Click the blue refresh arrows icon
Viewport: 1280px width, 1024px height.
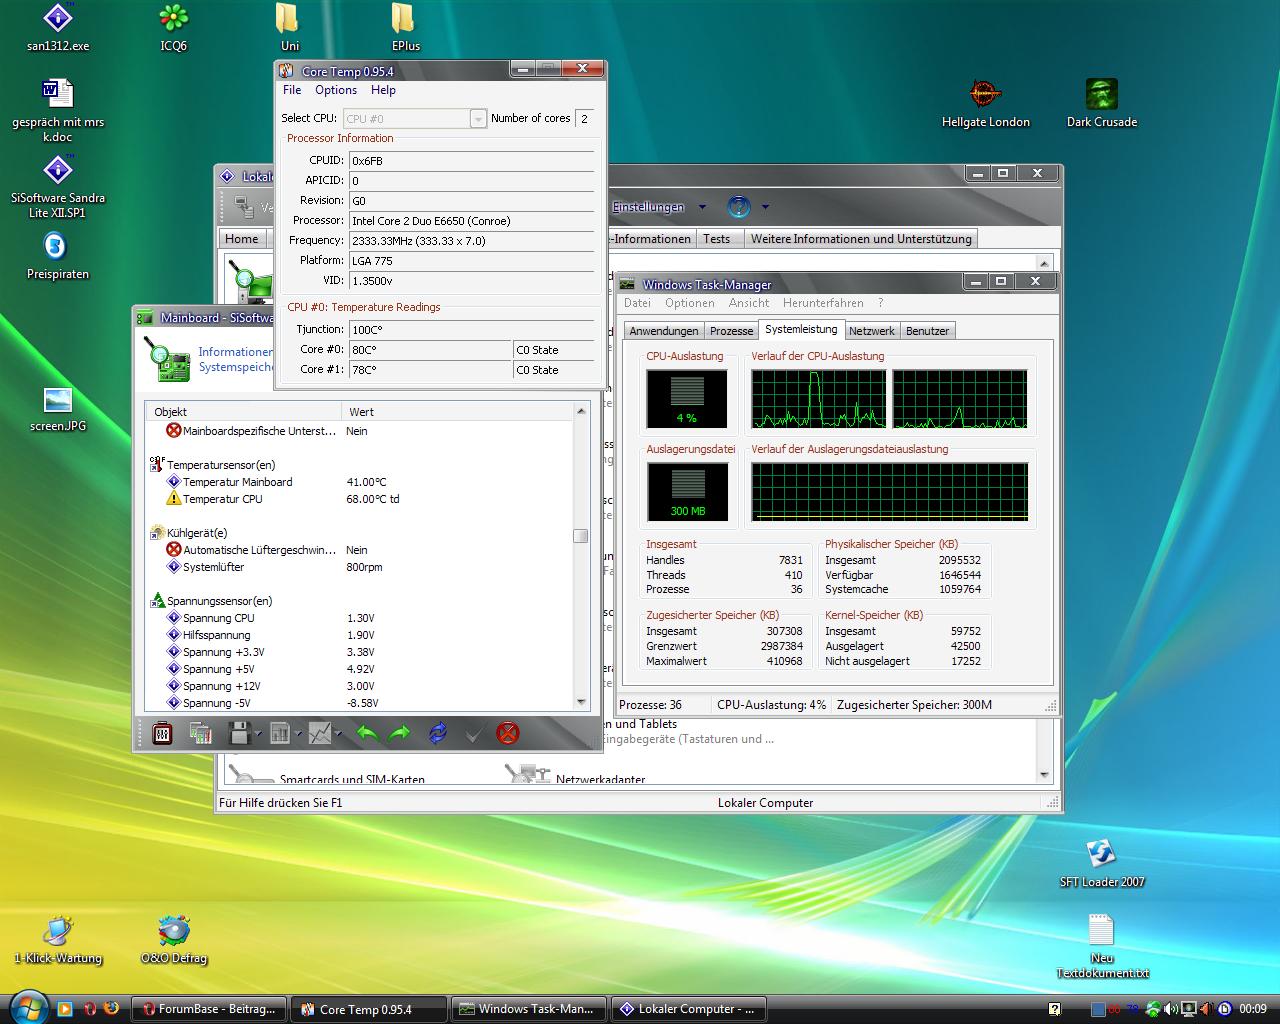point(437,734)
